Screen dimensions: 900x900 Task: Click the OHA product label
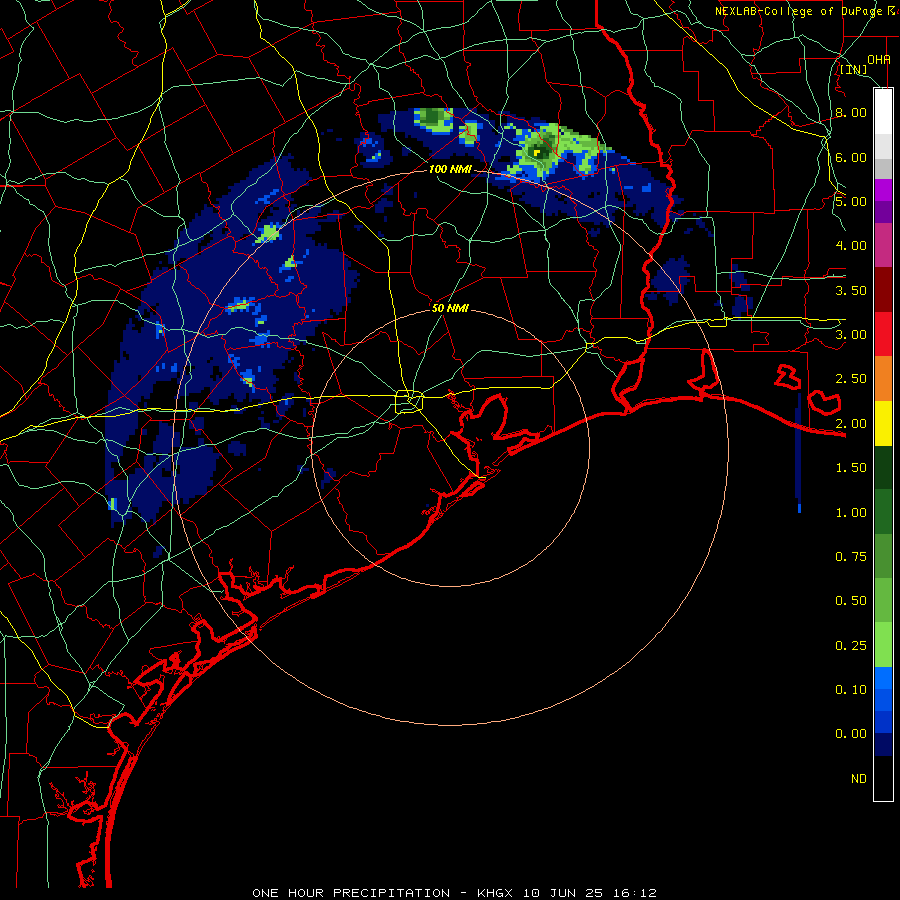coord(879,59)
